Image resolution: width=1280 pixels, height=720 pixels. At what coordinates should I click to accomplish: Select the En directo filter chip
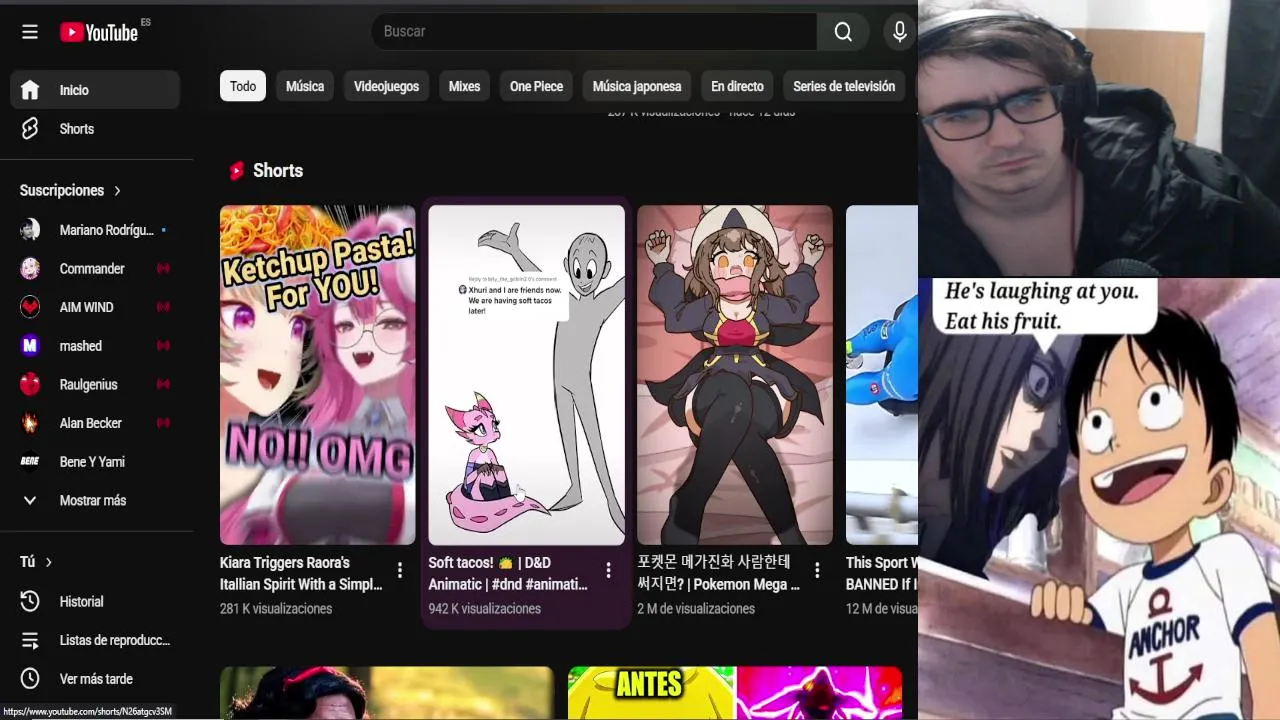point(737,86)
